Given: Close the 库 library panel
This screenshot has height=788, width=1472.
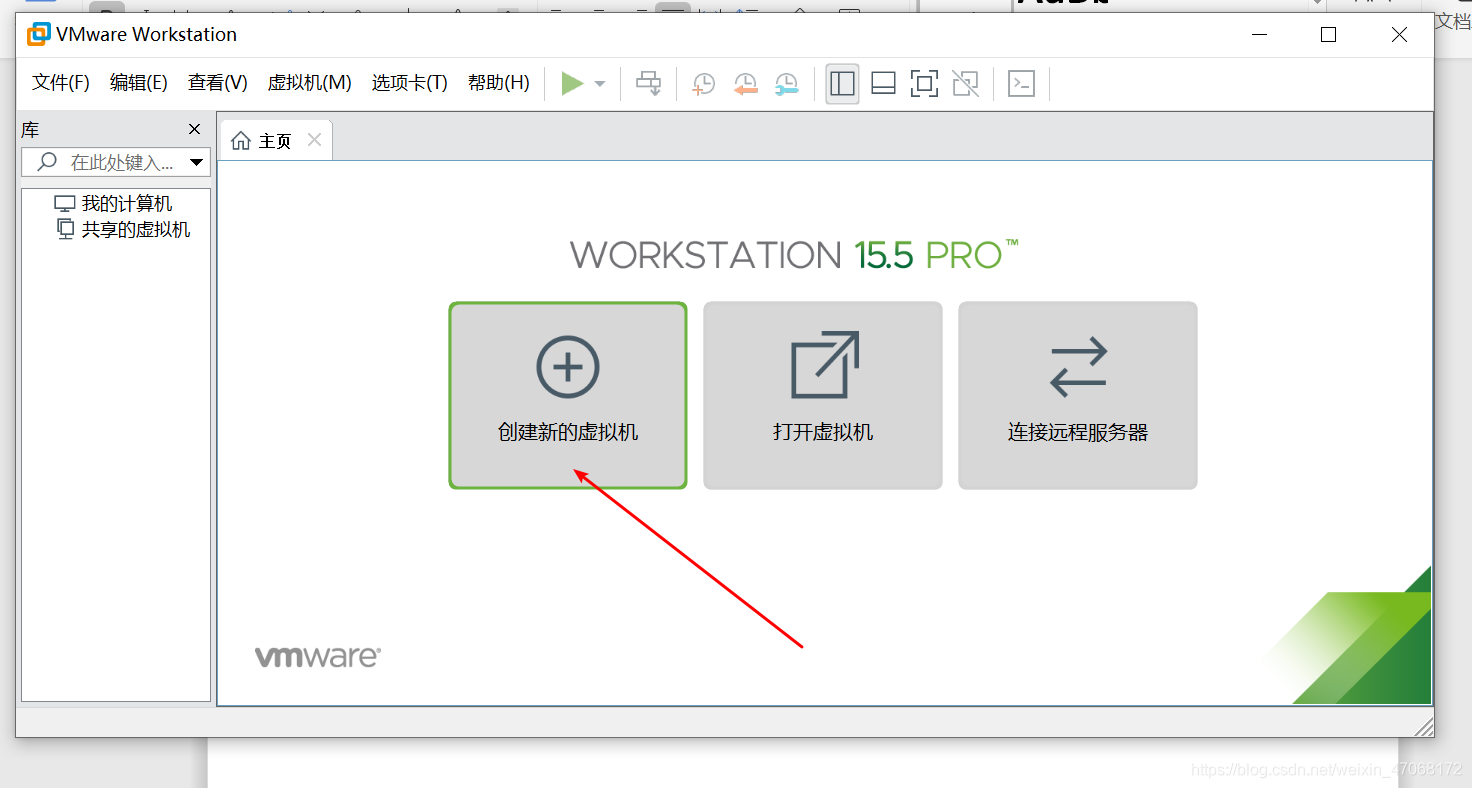Looking at the screenshot, I should (x=195, y=129).
